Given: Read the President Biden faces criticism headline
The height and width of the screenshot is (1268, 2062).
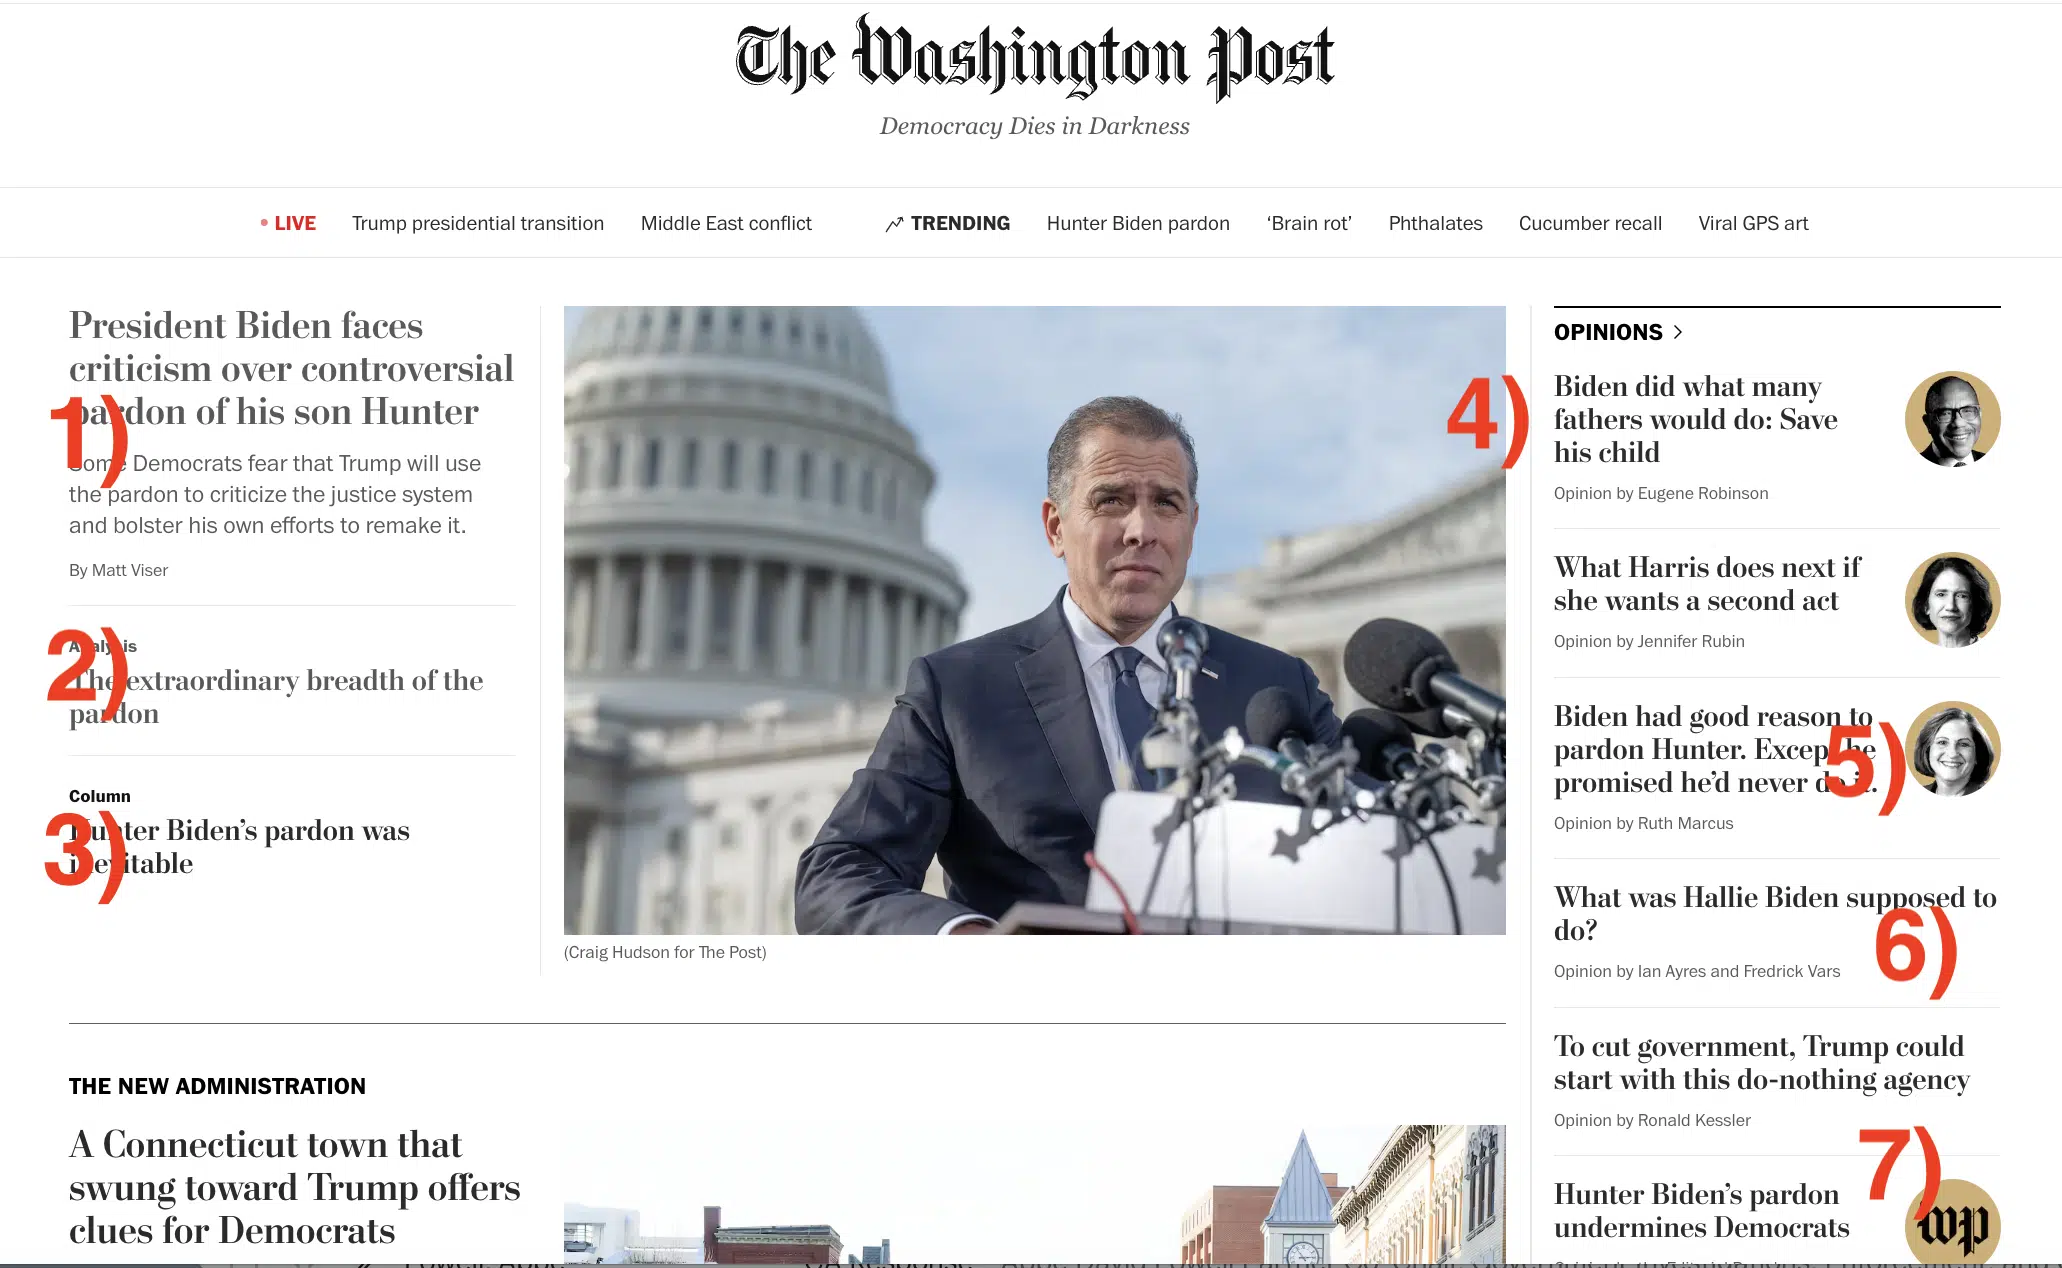Looking at the screenshot, I should (291, 368).
